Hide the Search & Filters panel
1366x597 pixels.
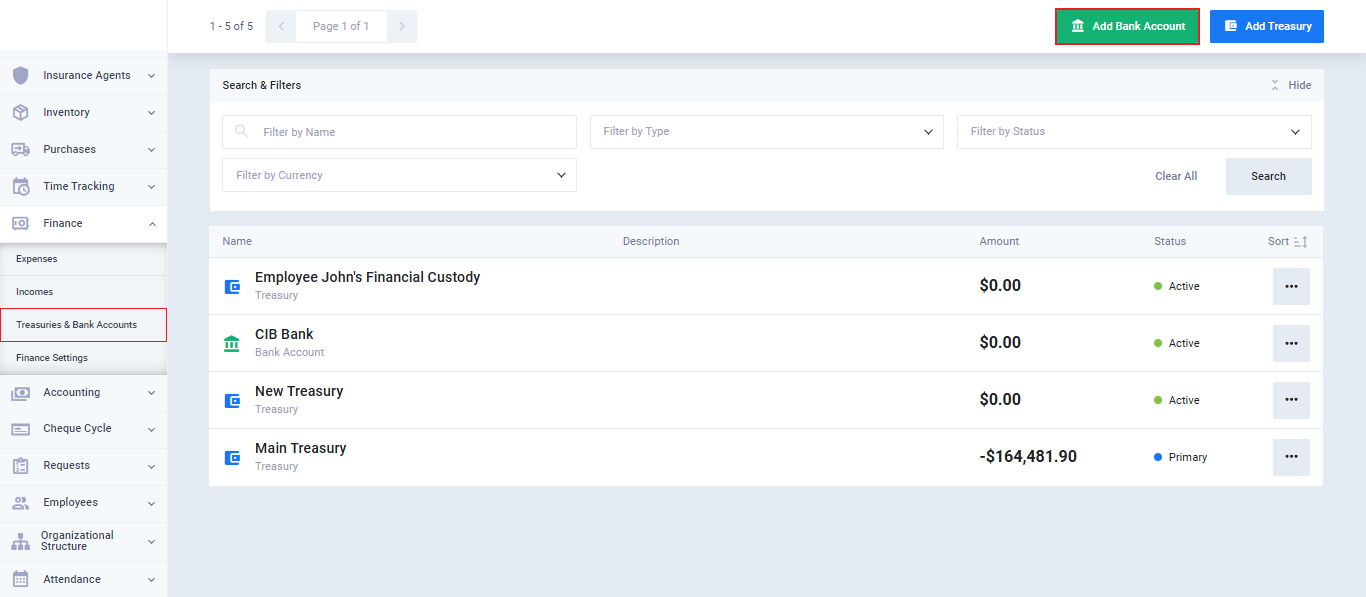[x=1291, y=85]
